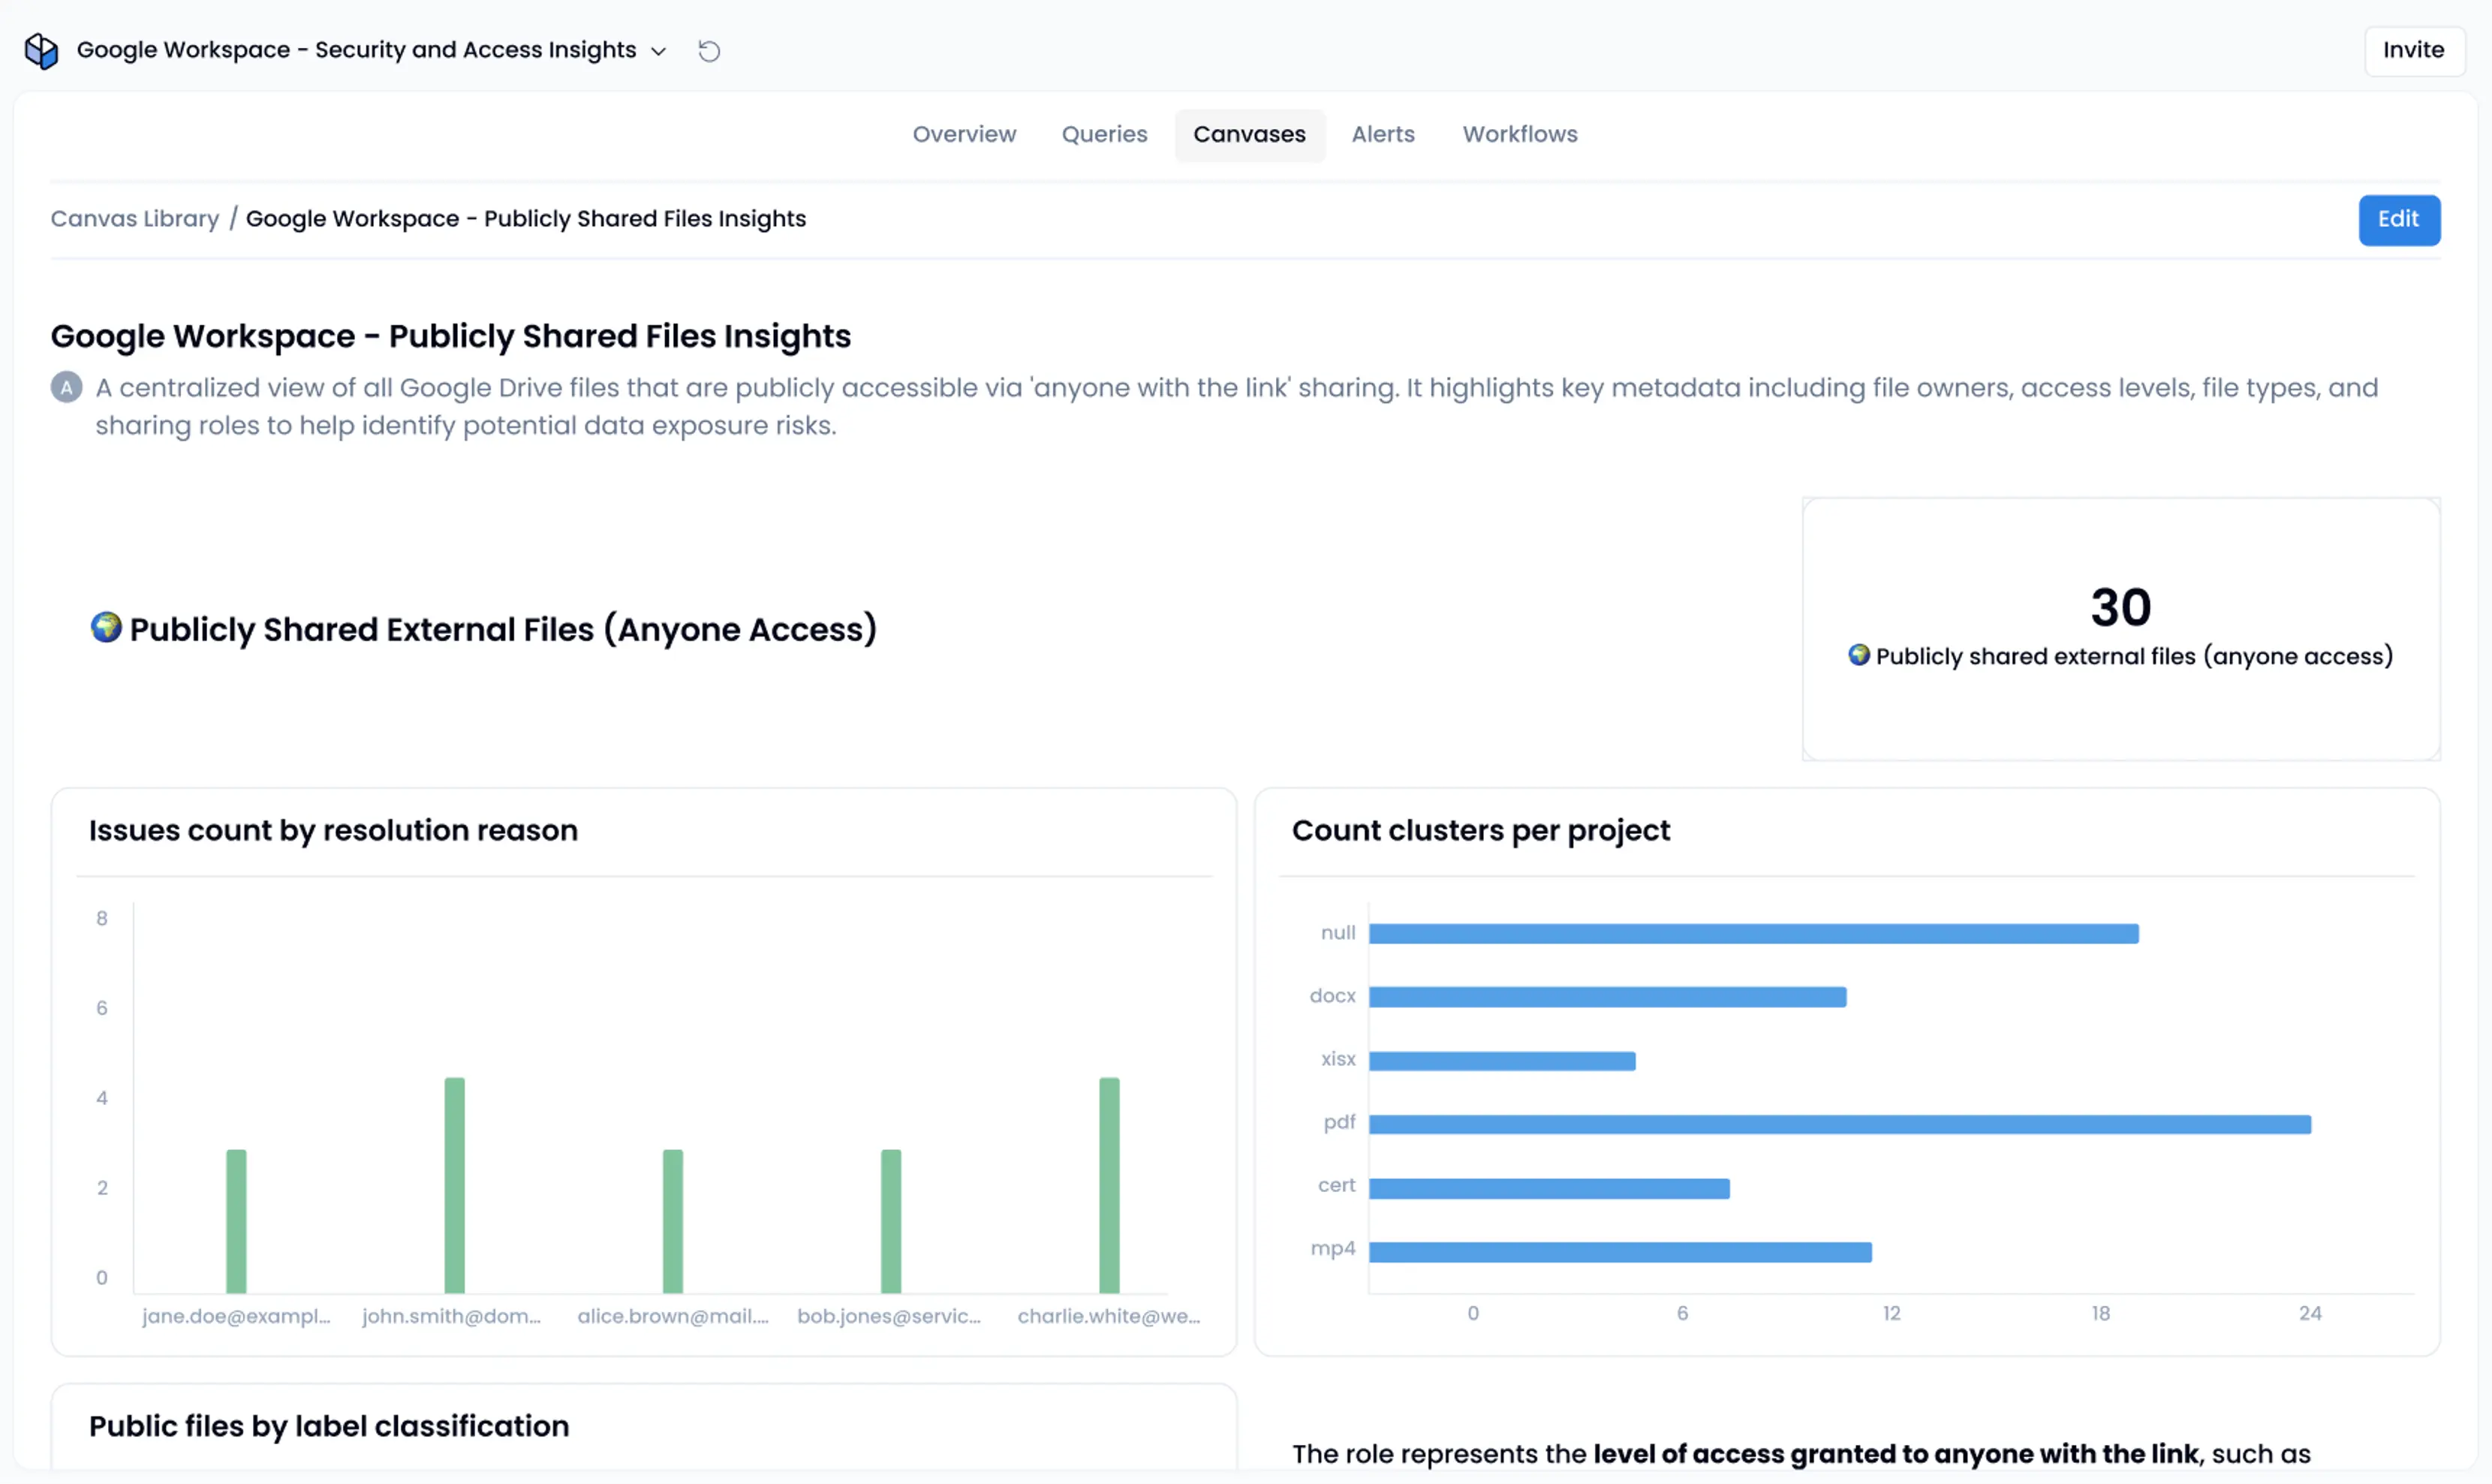
Task: Click the '30' count value
Action: 2120,607
